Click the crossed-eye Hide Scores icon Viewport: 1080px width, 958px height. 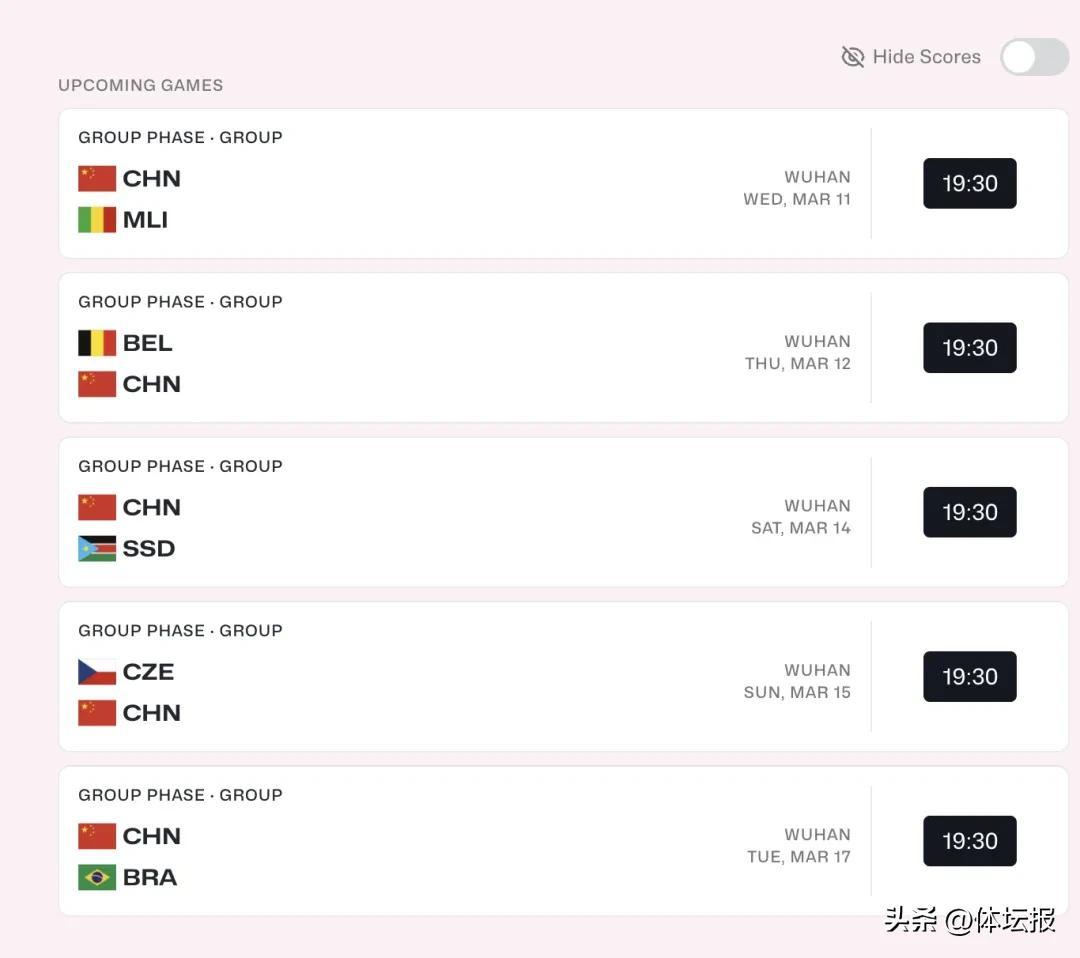coord(853,57)
